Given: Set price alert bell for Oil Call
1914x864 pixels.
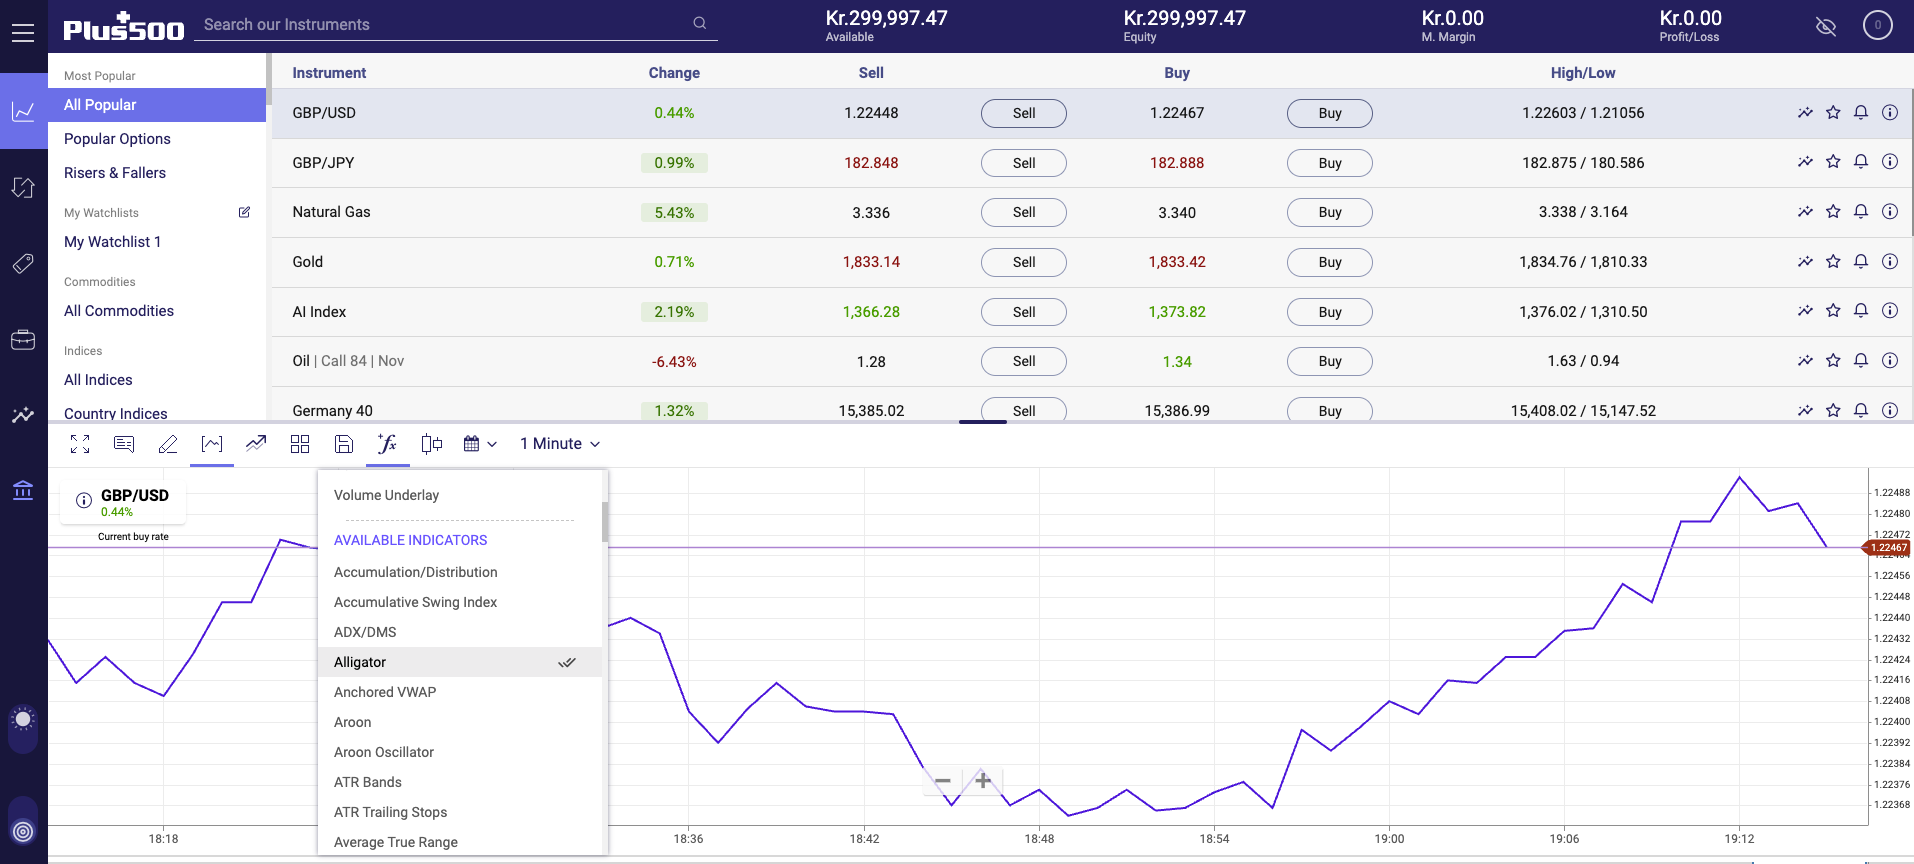Looking at the screenshot, I should [1861, 360].
